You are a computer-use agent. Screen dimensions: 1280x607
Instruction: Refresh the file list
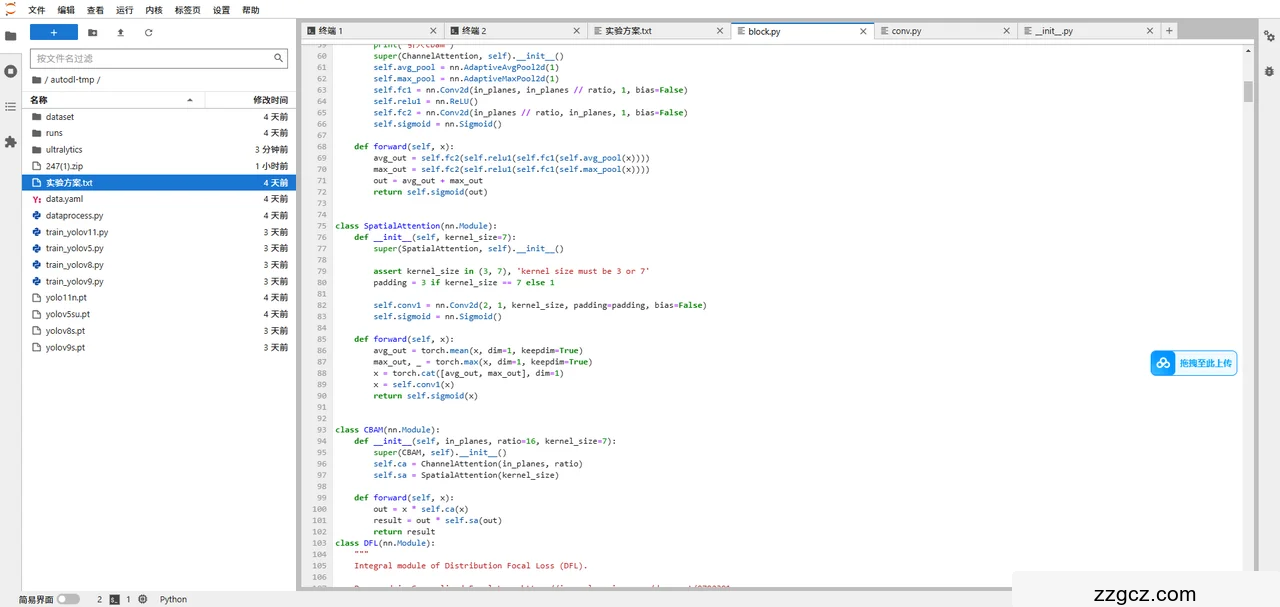point(149,32)
